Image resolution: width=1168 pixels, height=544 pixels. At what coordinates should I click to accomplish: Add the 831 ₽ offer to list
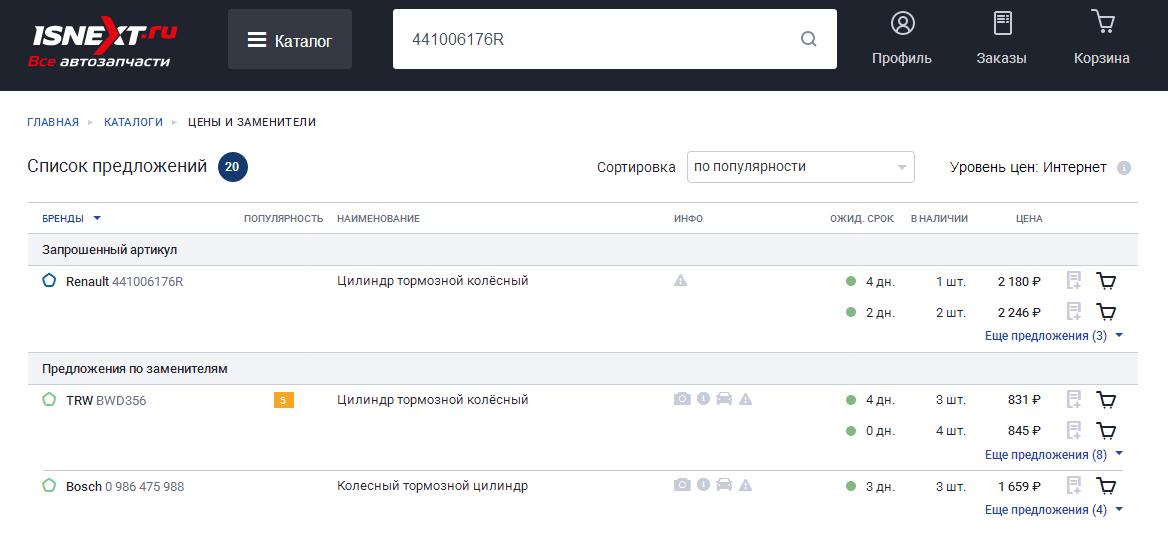1073,399
